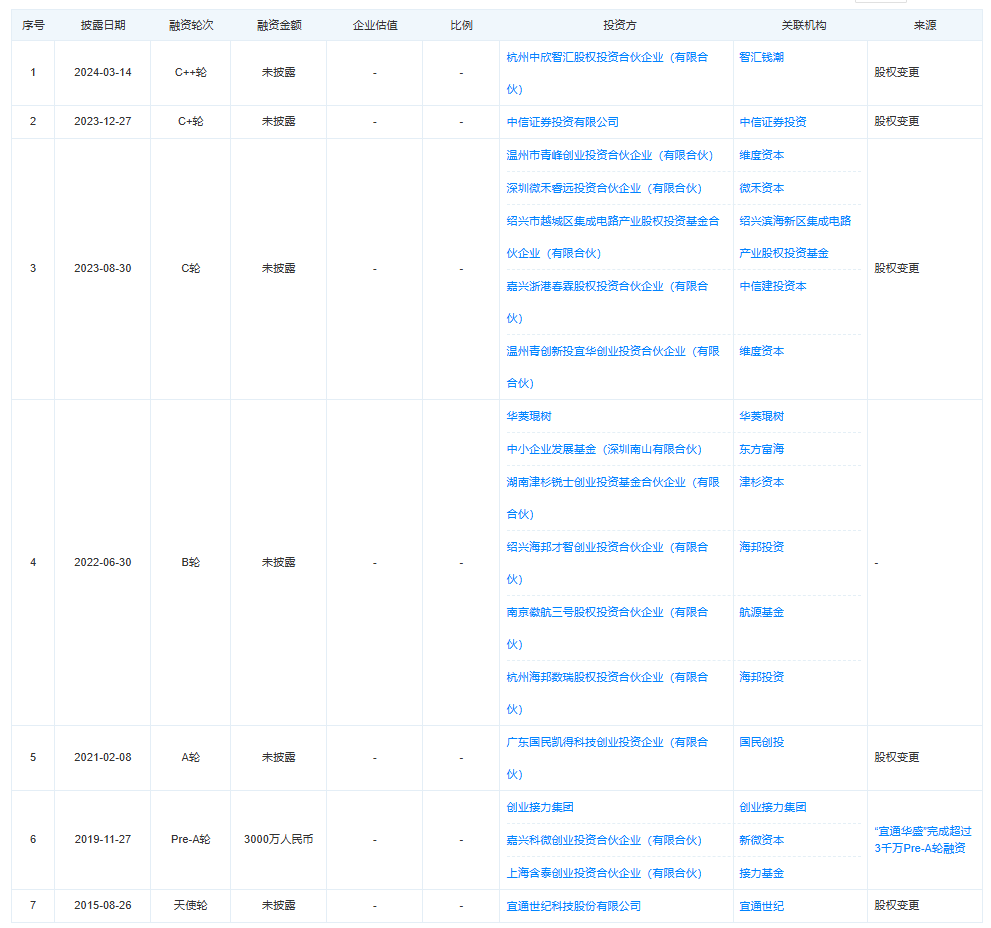This screenshot has height=928, width=991.
Task: Open investor 杭州中欣智汇股权投资合伙企业 link
Action: pyautogui.click(x=607, y=73)
